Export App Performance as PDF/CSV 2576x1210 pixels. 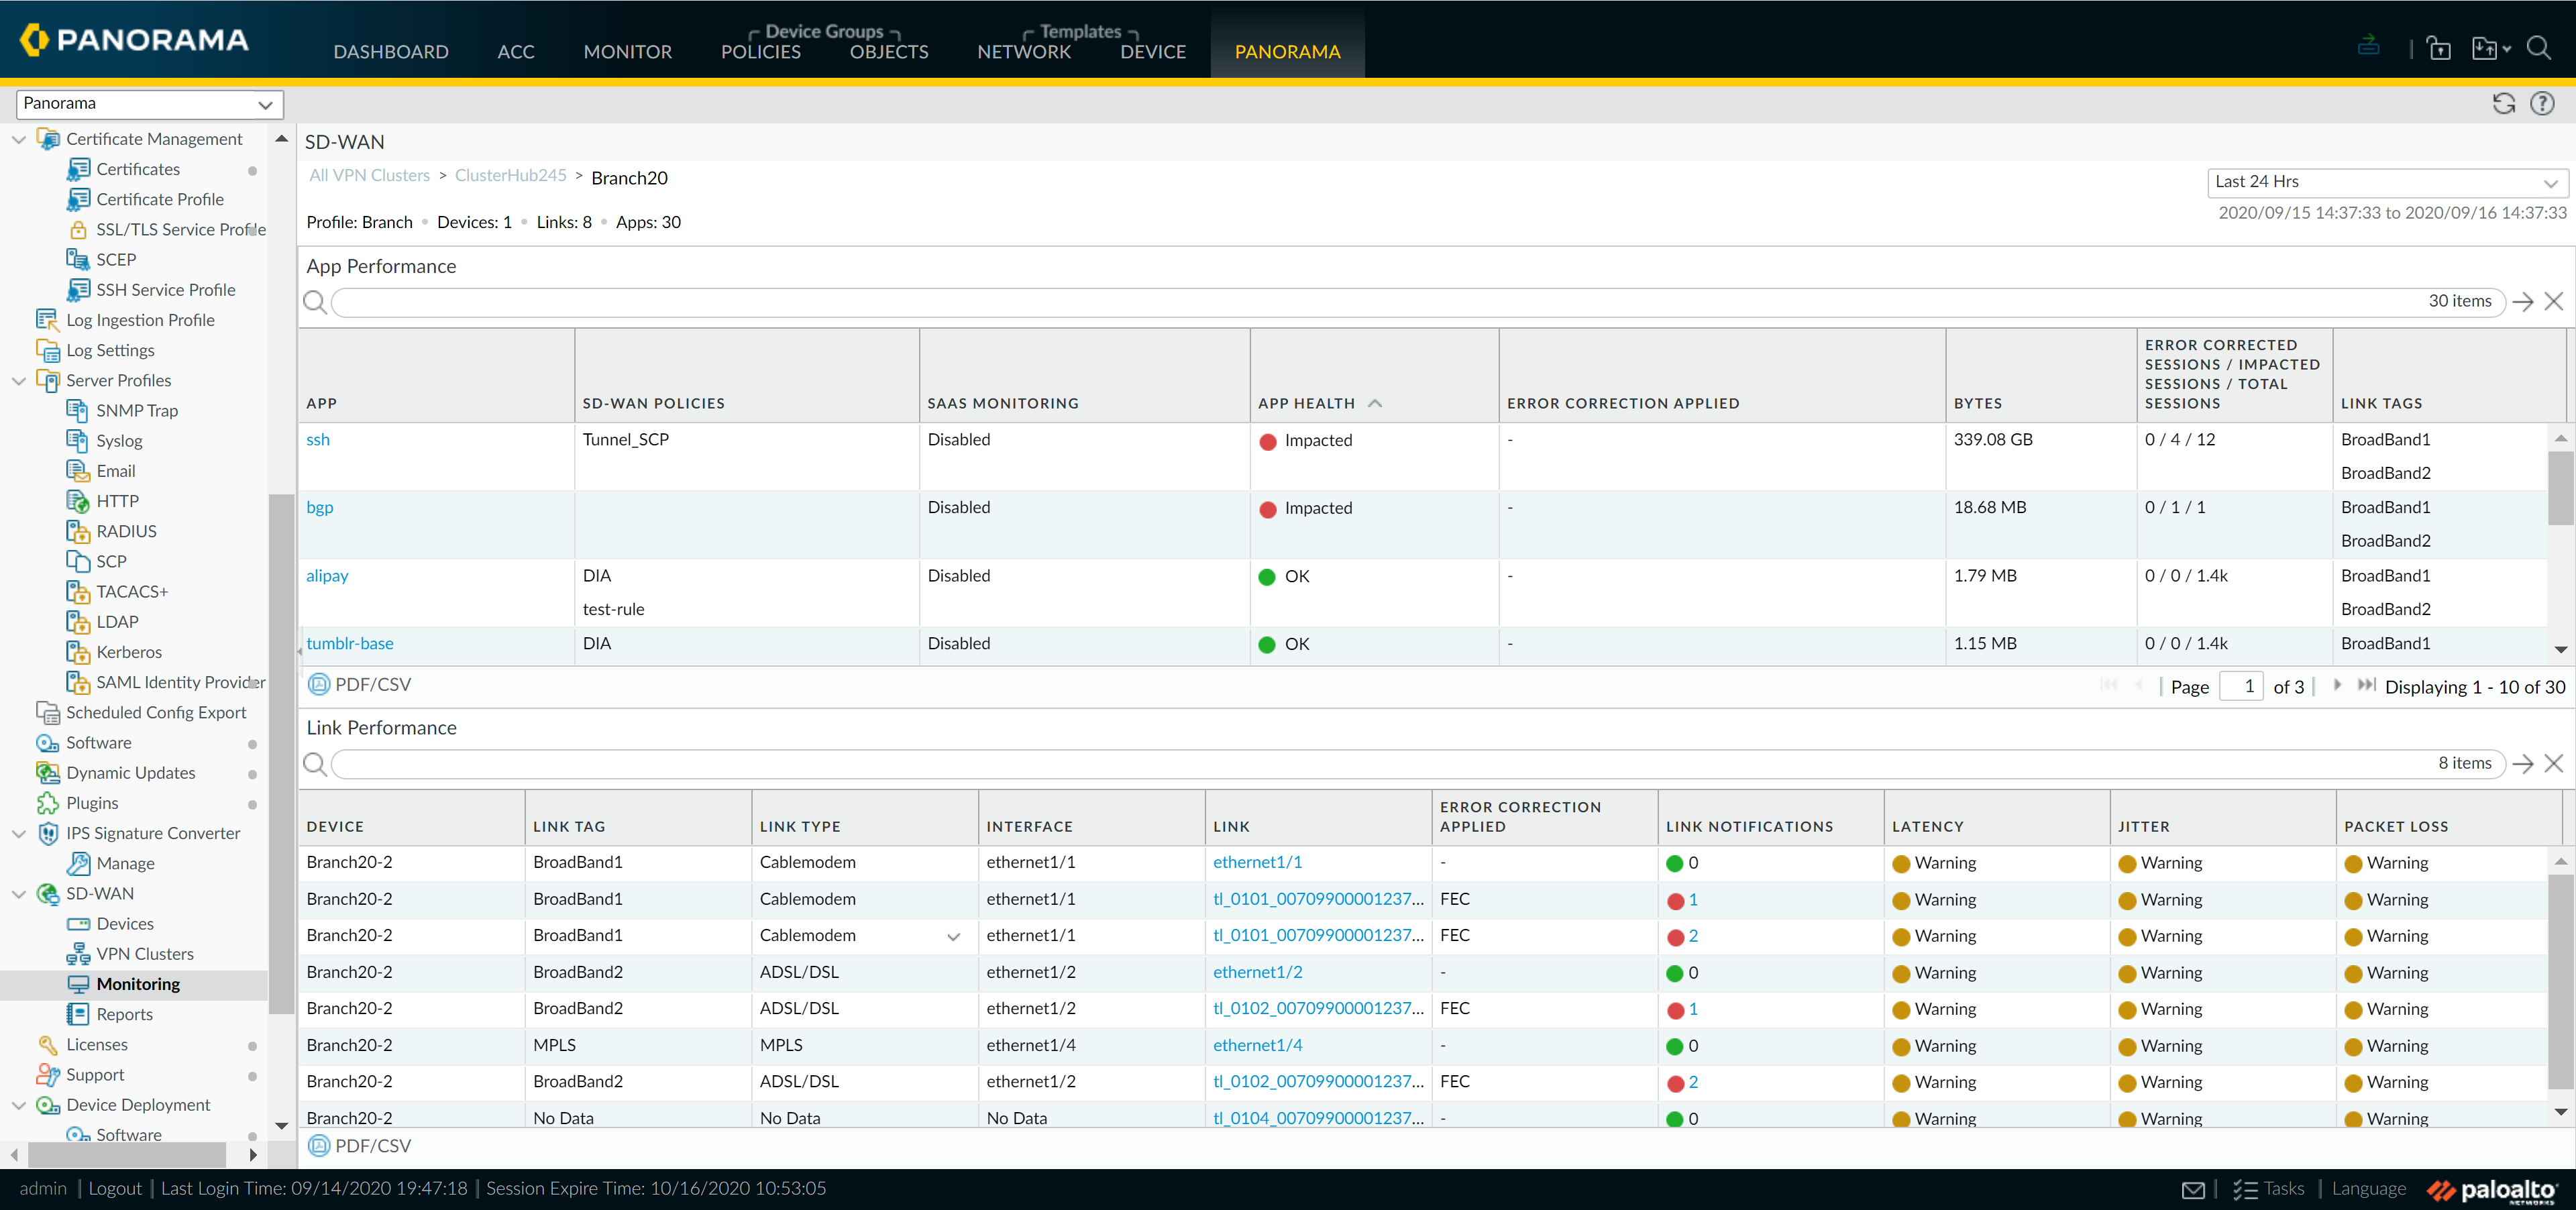360,684
